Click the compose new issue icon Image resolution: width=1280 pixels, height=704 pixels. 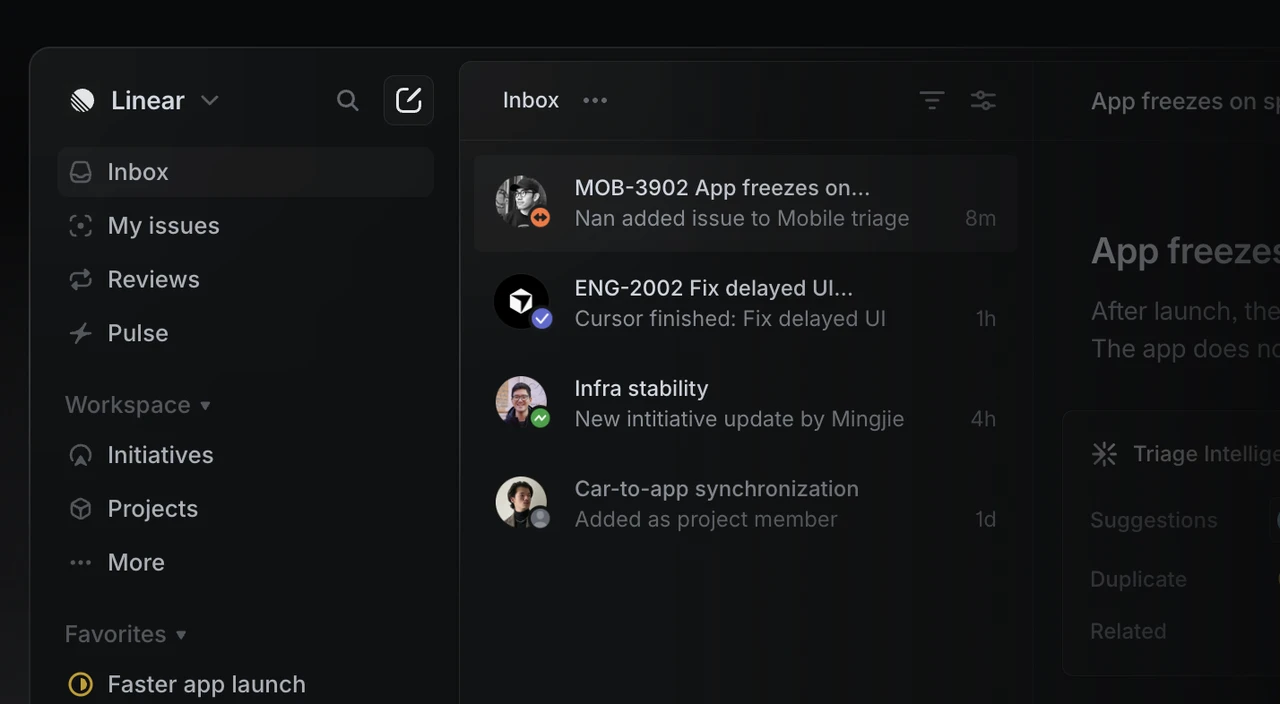point(408,100)
